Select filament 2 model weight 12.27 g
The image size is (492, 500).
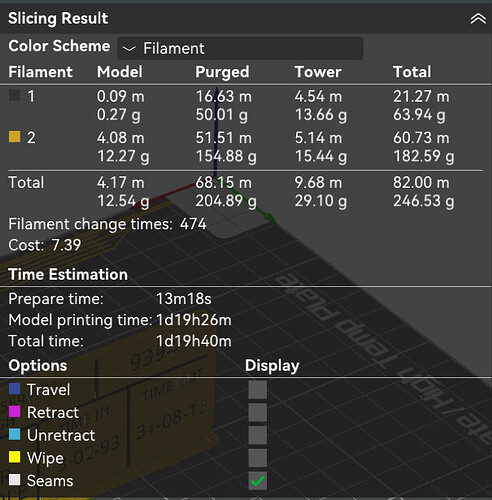[123, 156]
